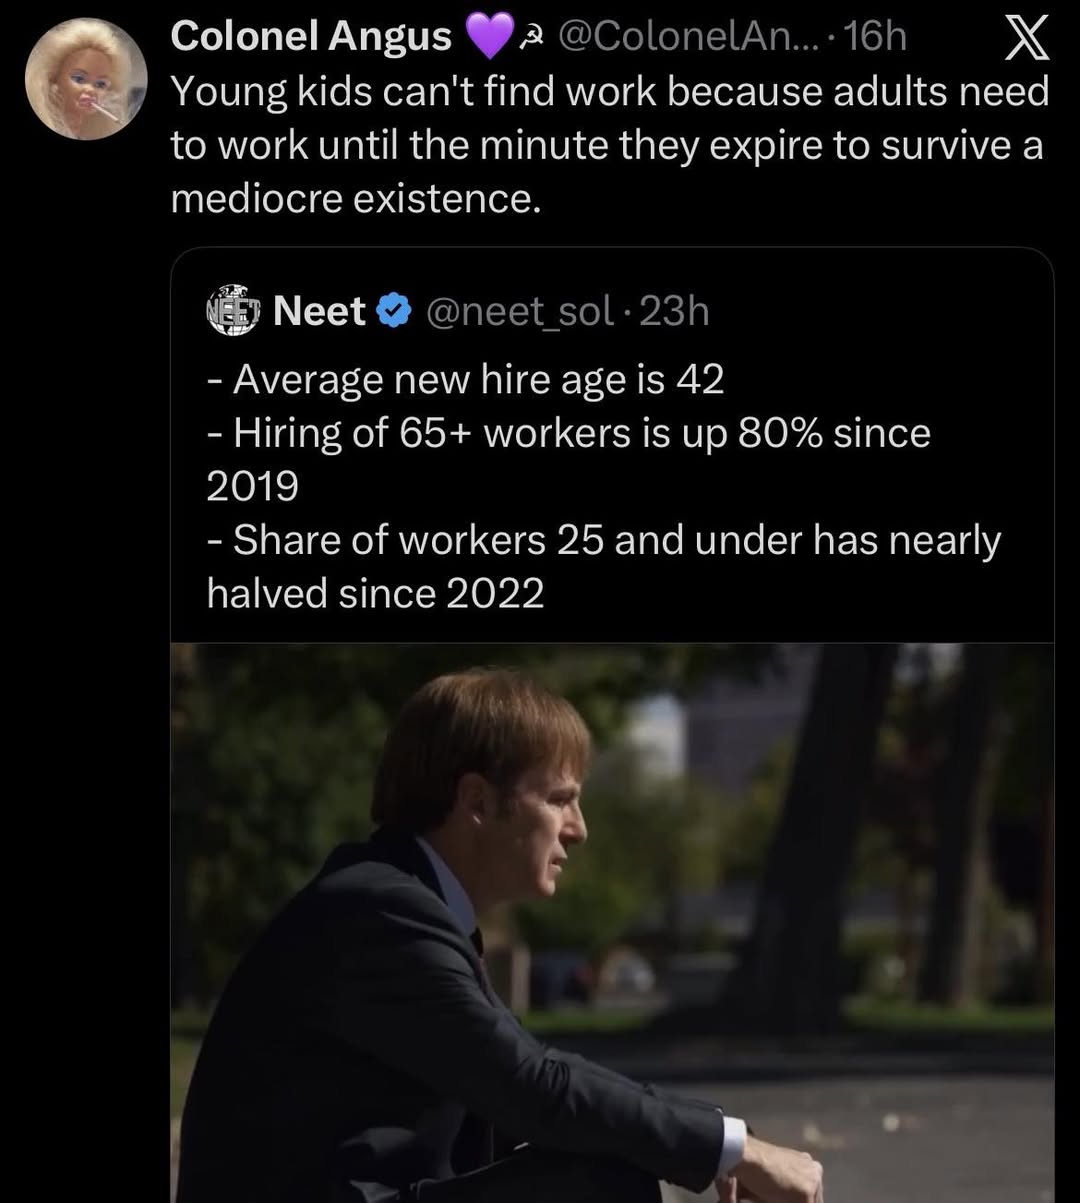
Task: Open the suited man photo in quoted post
Action: coord(612,922)
